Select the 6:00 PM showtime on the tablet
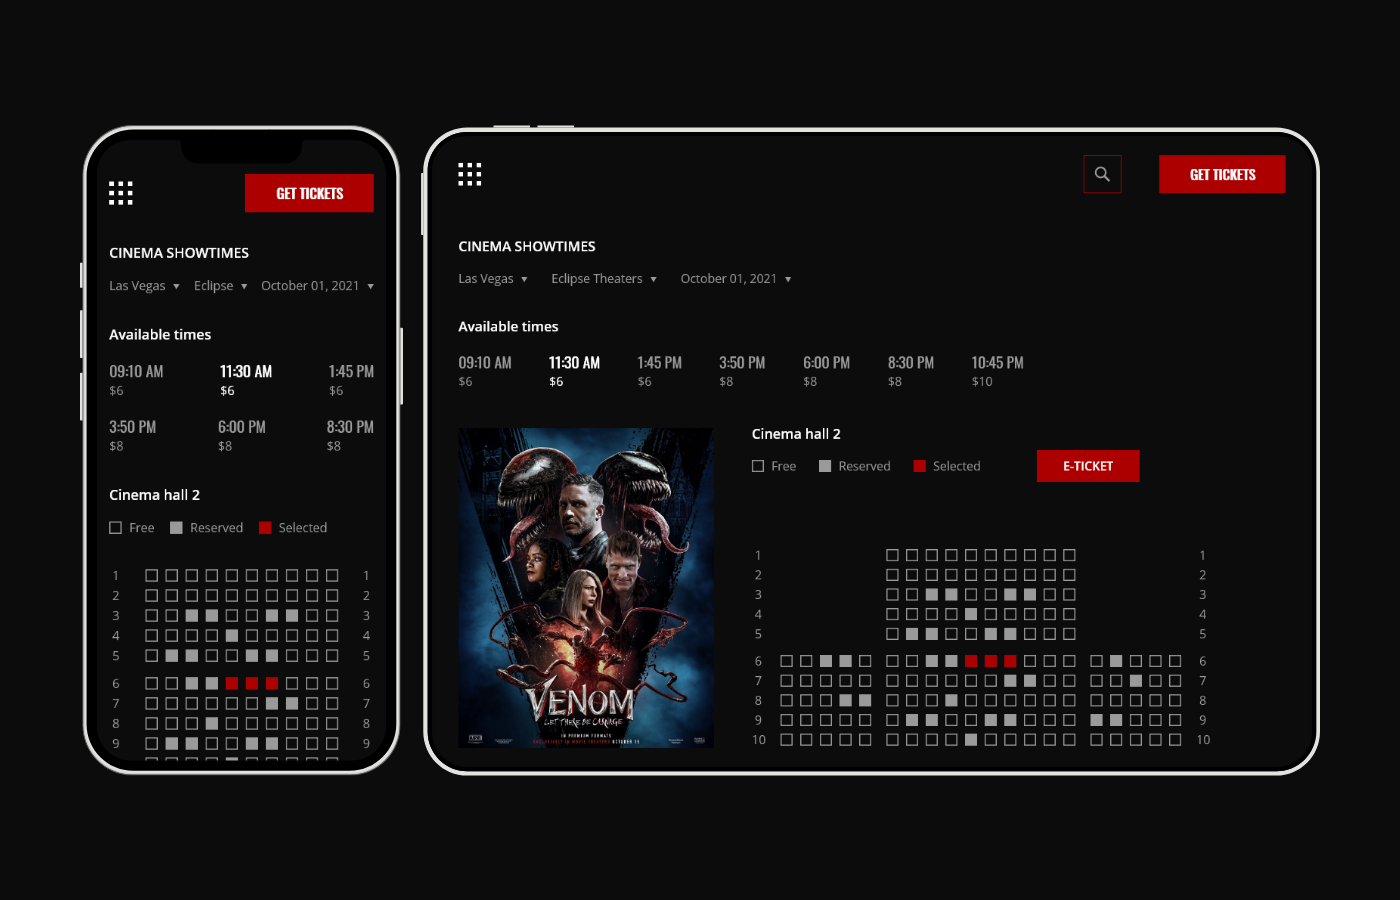Screen dimensions: 1400x900 826,371
